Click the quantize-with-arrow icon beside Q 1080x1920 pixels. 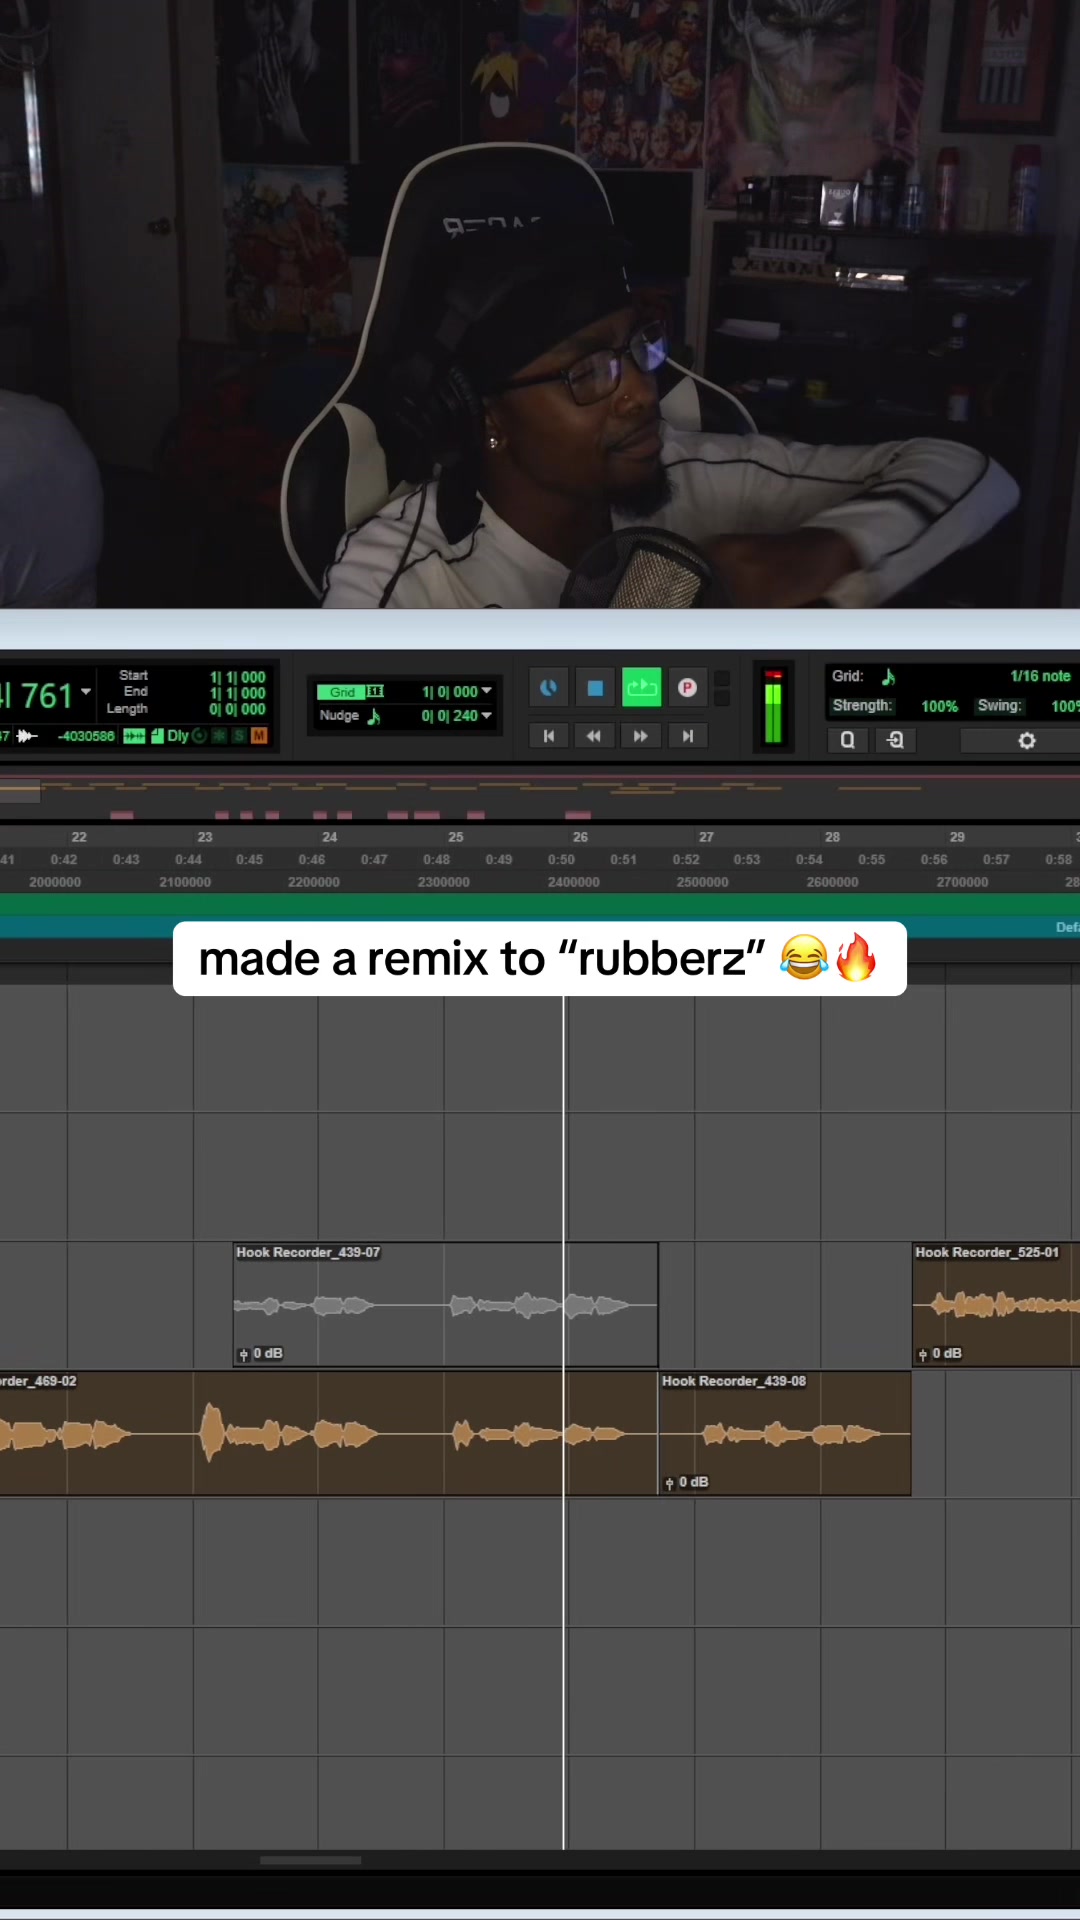click(x=895, y=740)
